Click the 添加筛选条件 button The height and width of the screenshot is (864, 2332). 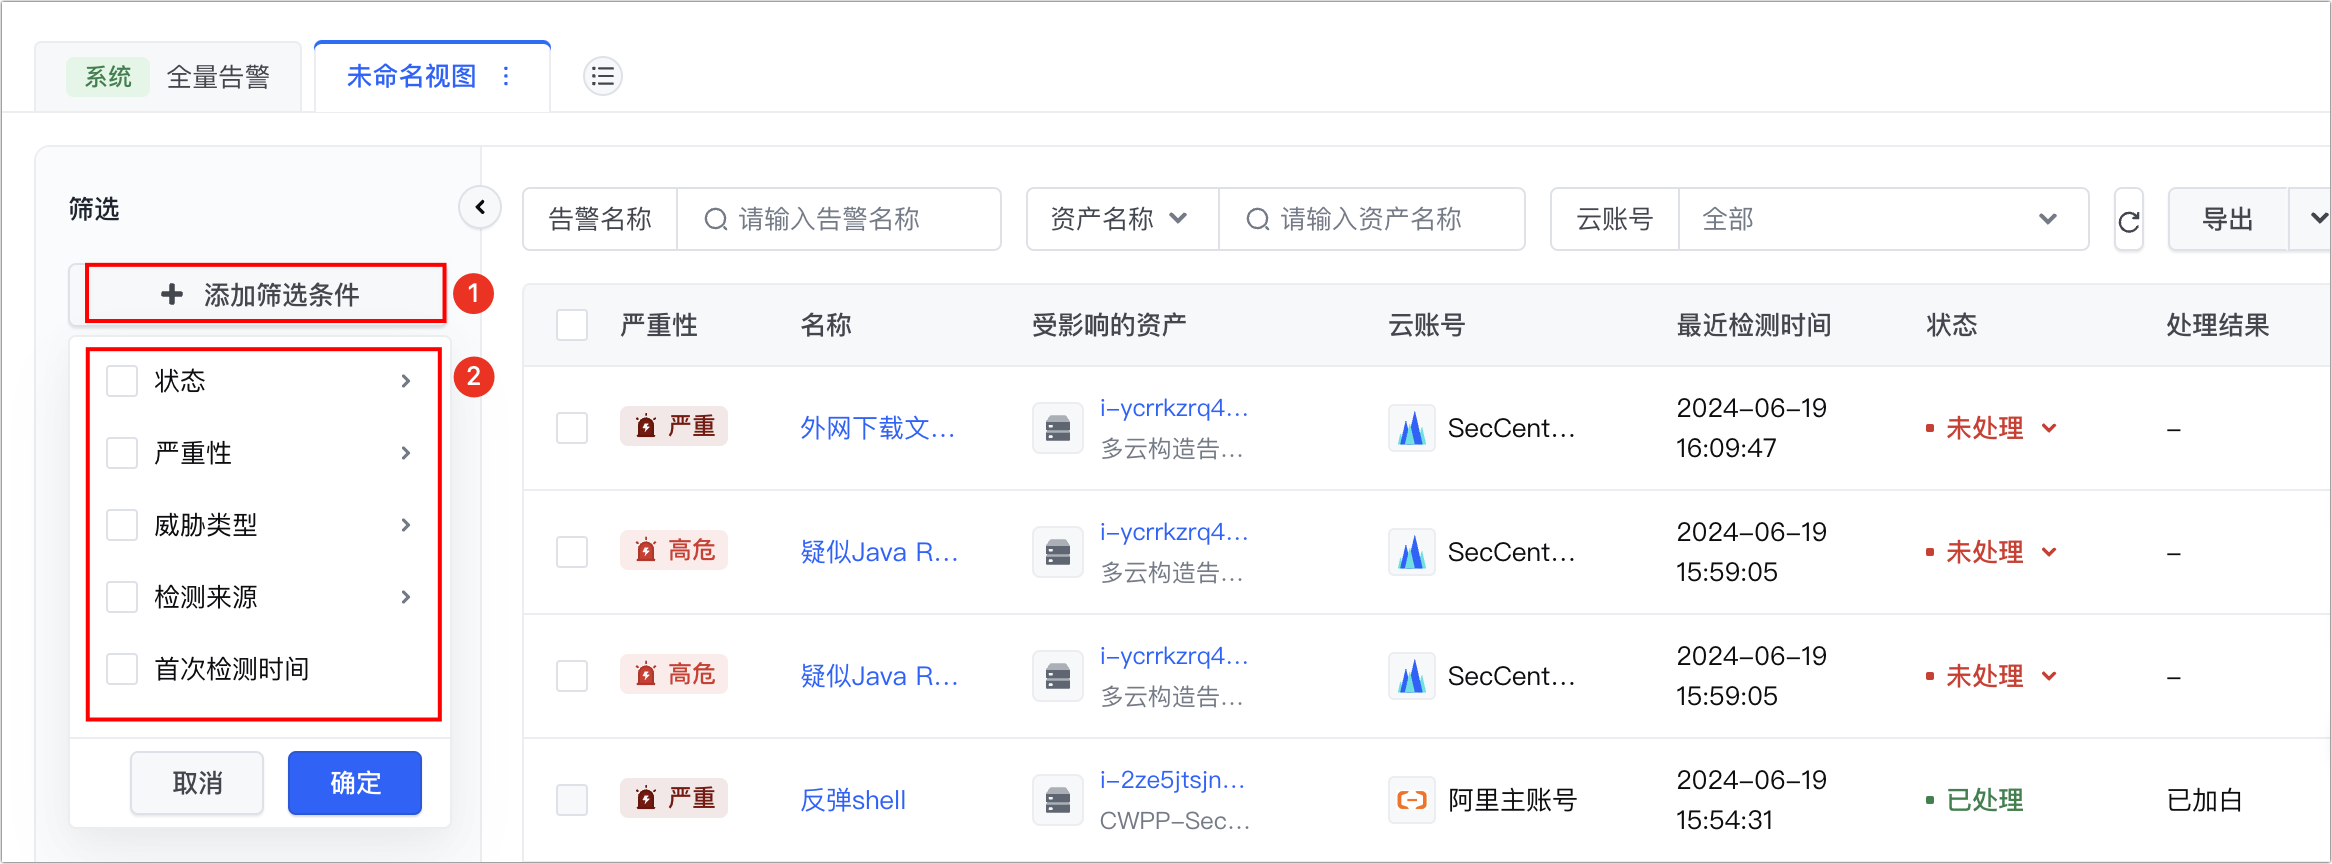tap(259, 294)
